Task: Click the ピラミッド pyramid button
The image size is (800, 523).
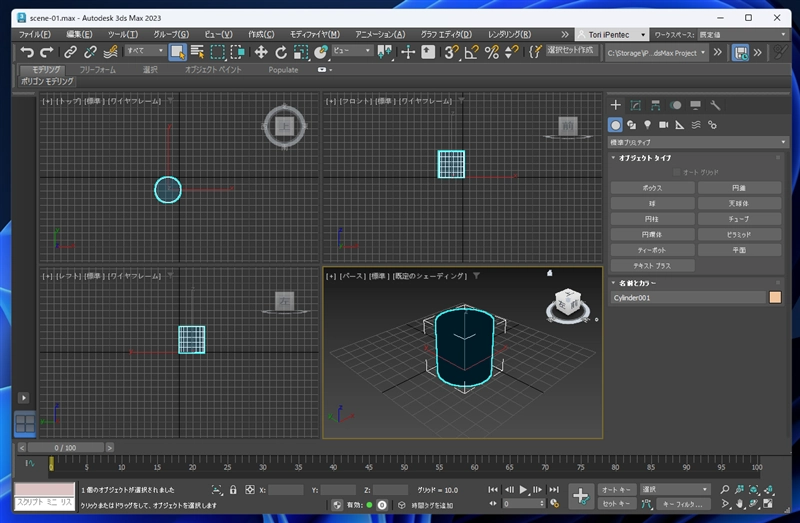Action: 739,234
